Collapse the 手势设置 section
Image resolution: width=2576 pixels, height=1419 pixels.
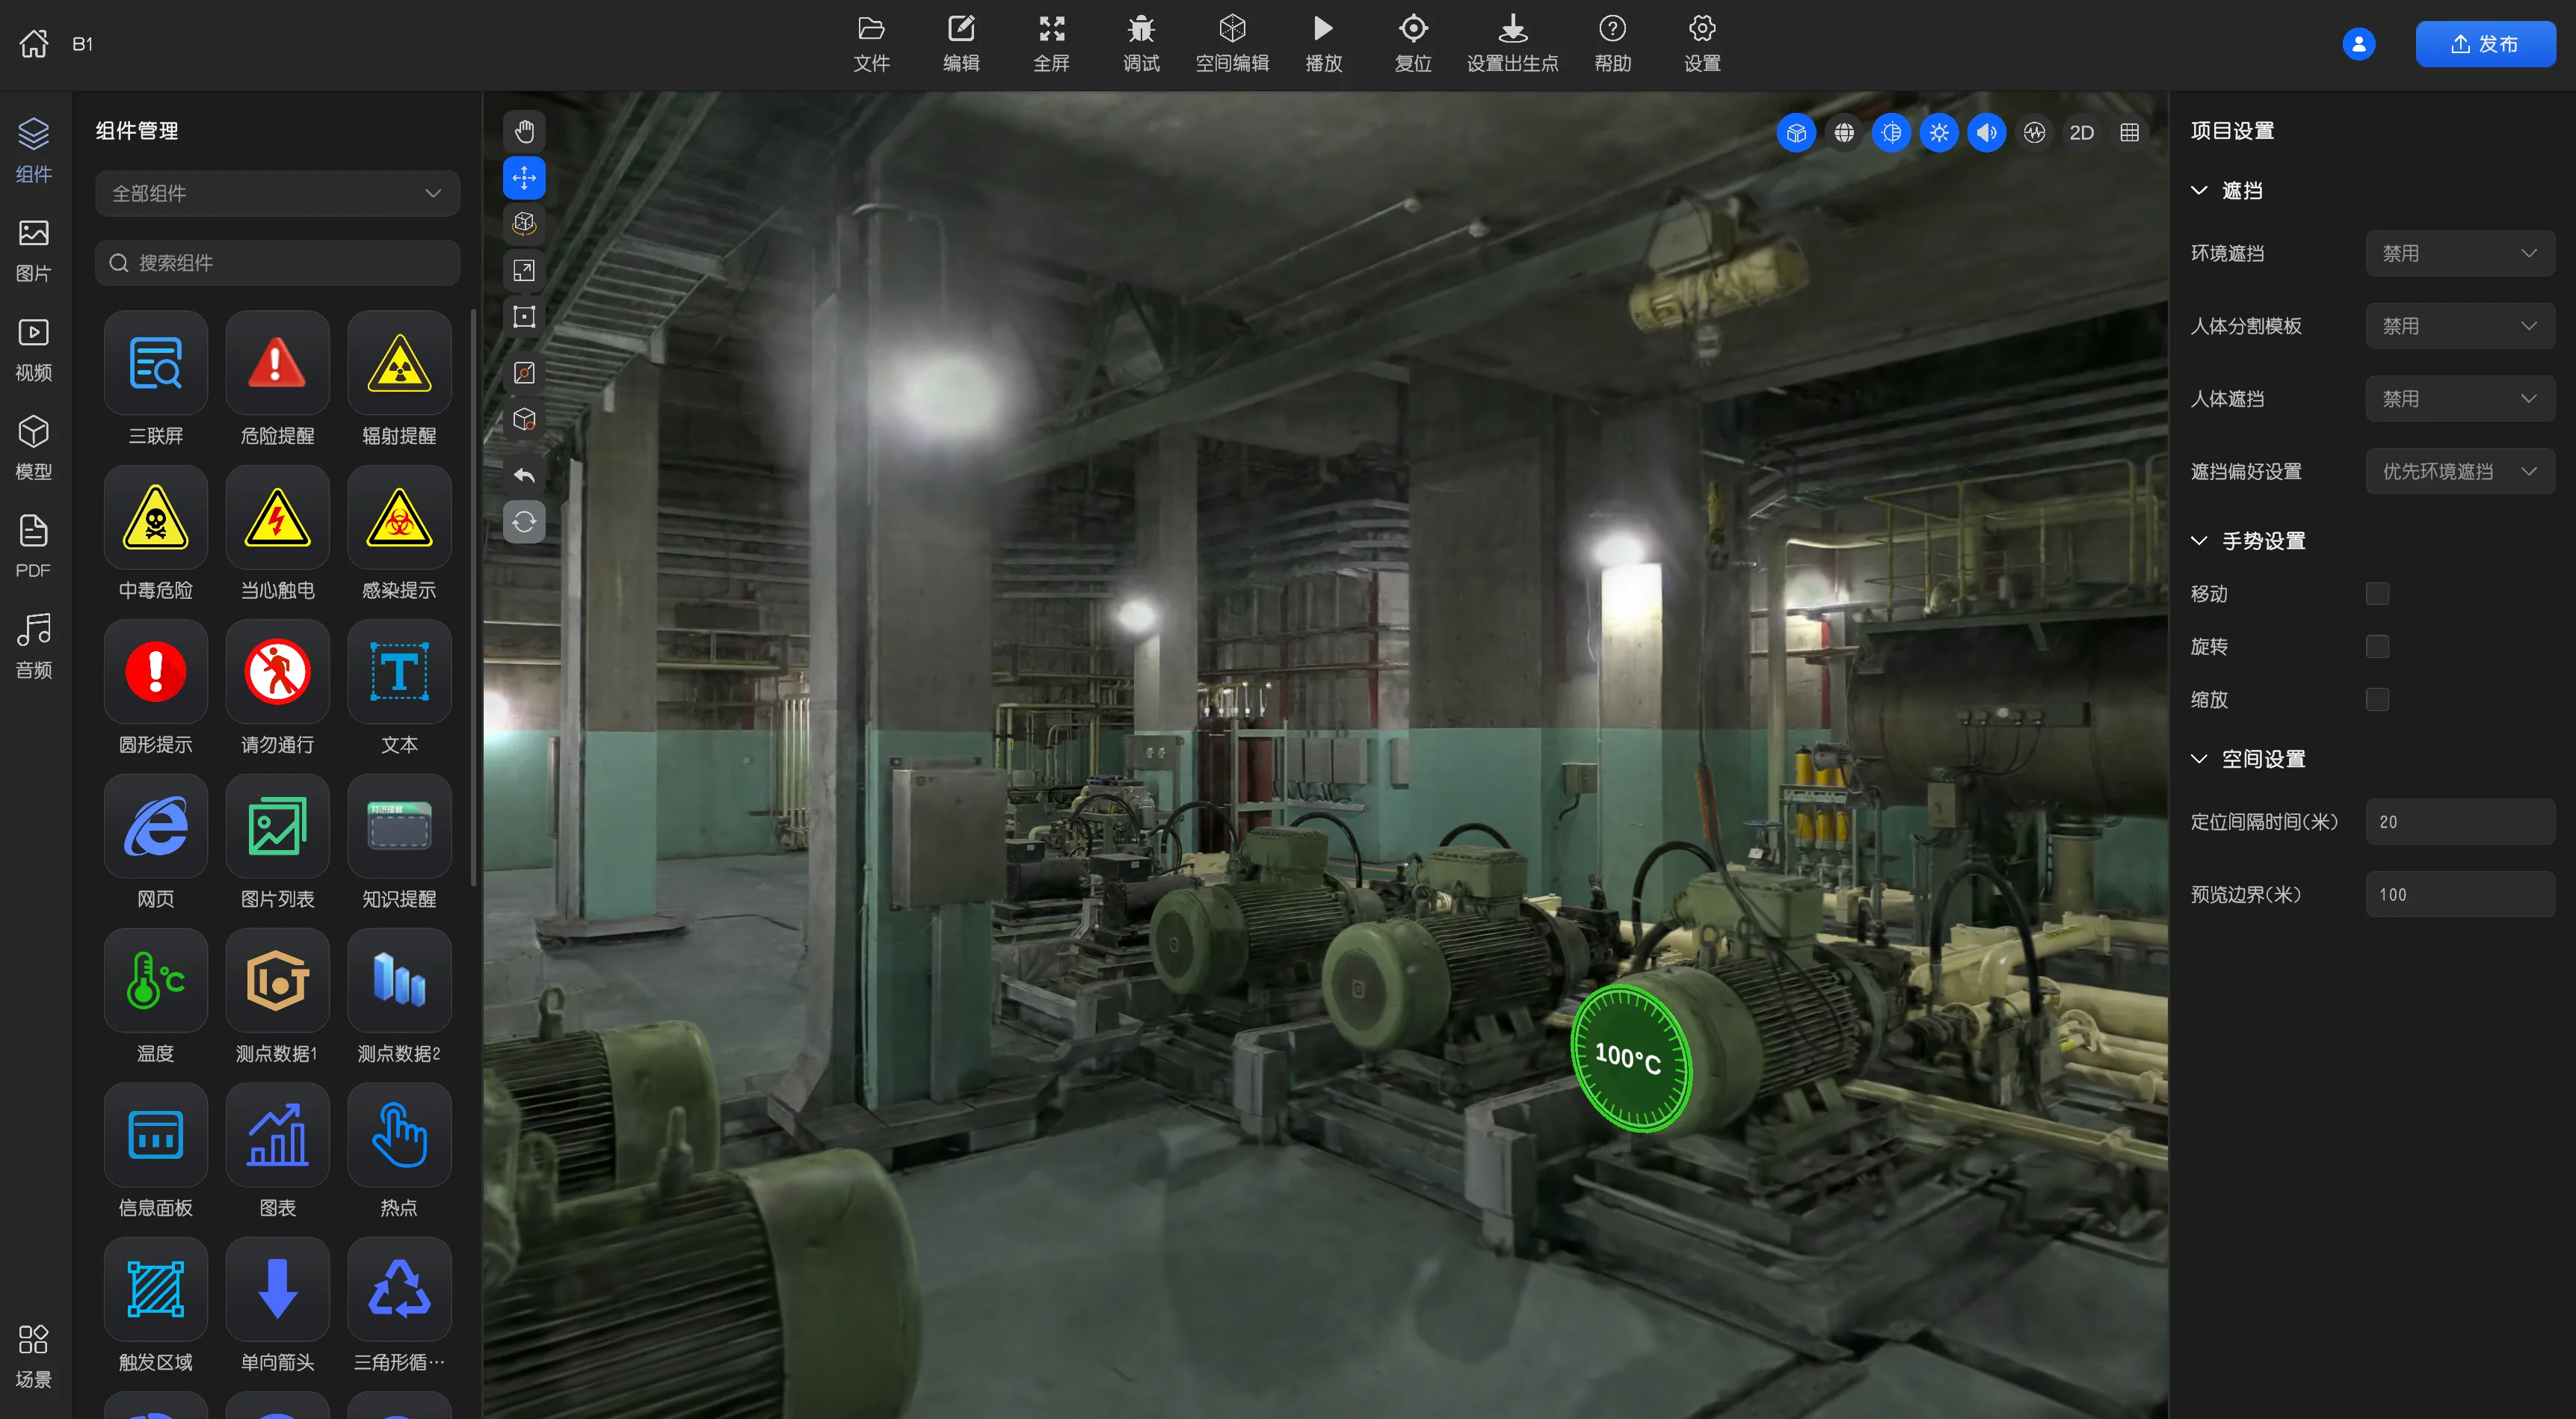click(2199, 541)
